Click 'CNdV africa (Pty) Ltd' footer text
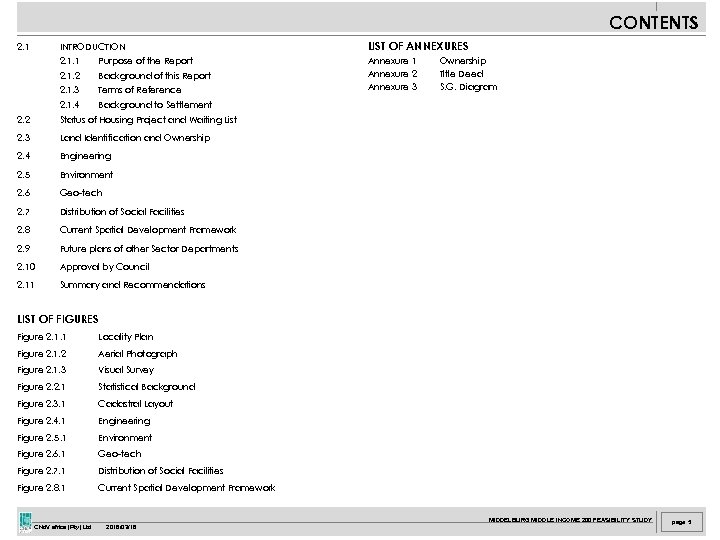Image resolution: width=720 pixels, height=540 pixels. click(x=62, y=527)
